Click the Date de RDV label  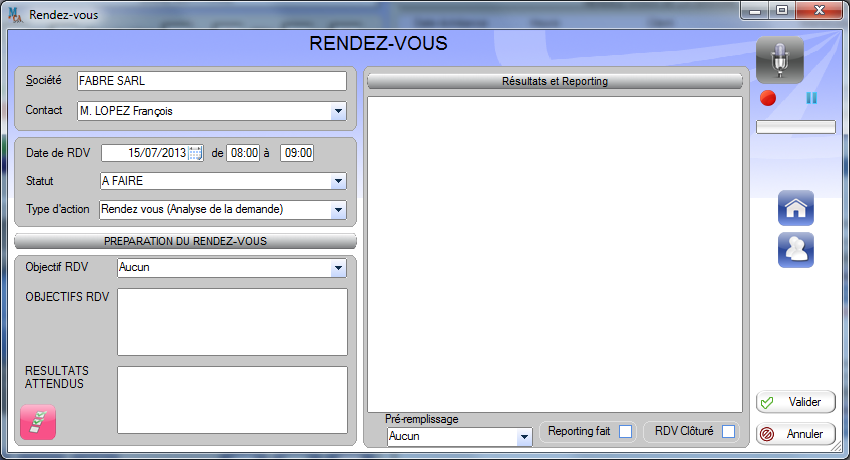pos(58,153)
